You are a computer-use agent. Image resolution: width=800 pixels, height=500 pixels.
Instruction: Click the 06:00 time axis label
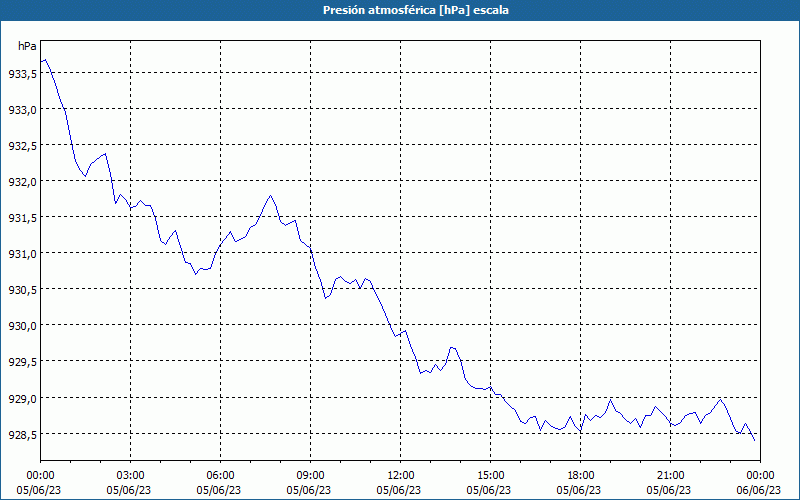(220, 476)
